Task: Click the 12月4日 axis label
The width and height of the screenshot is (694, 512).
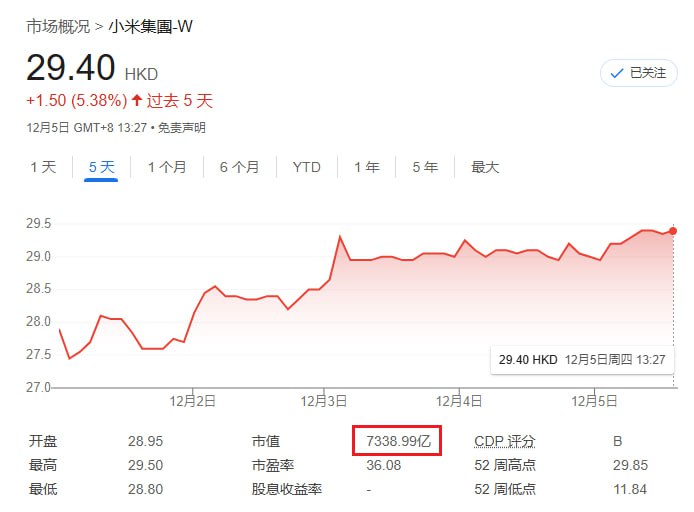Action: (459, 401)
